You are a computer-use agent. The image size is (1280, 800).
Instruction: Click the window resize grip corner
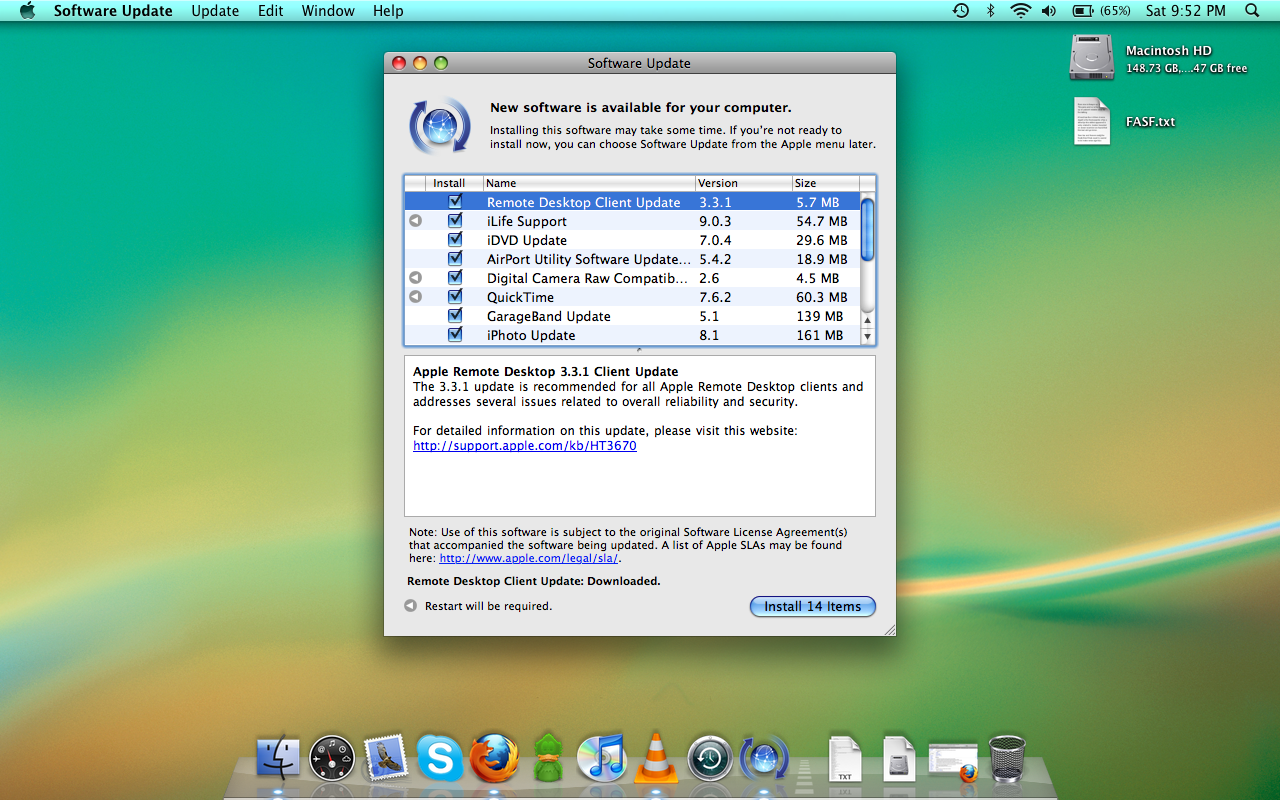click(x=888, y=628)
